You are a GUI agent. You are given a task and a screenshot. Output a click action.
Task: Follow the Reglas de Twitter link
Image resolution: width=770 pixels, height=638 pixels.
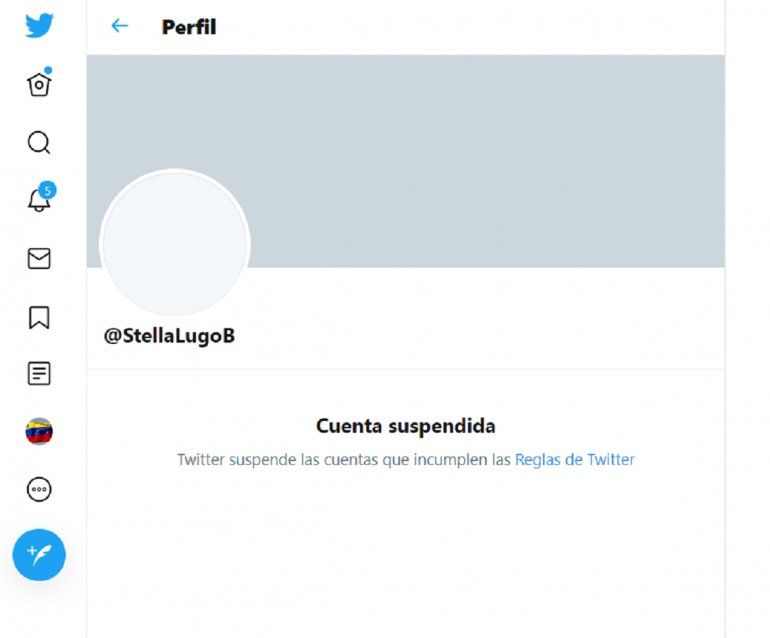575,460
